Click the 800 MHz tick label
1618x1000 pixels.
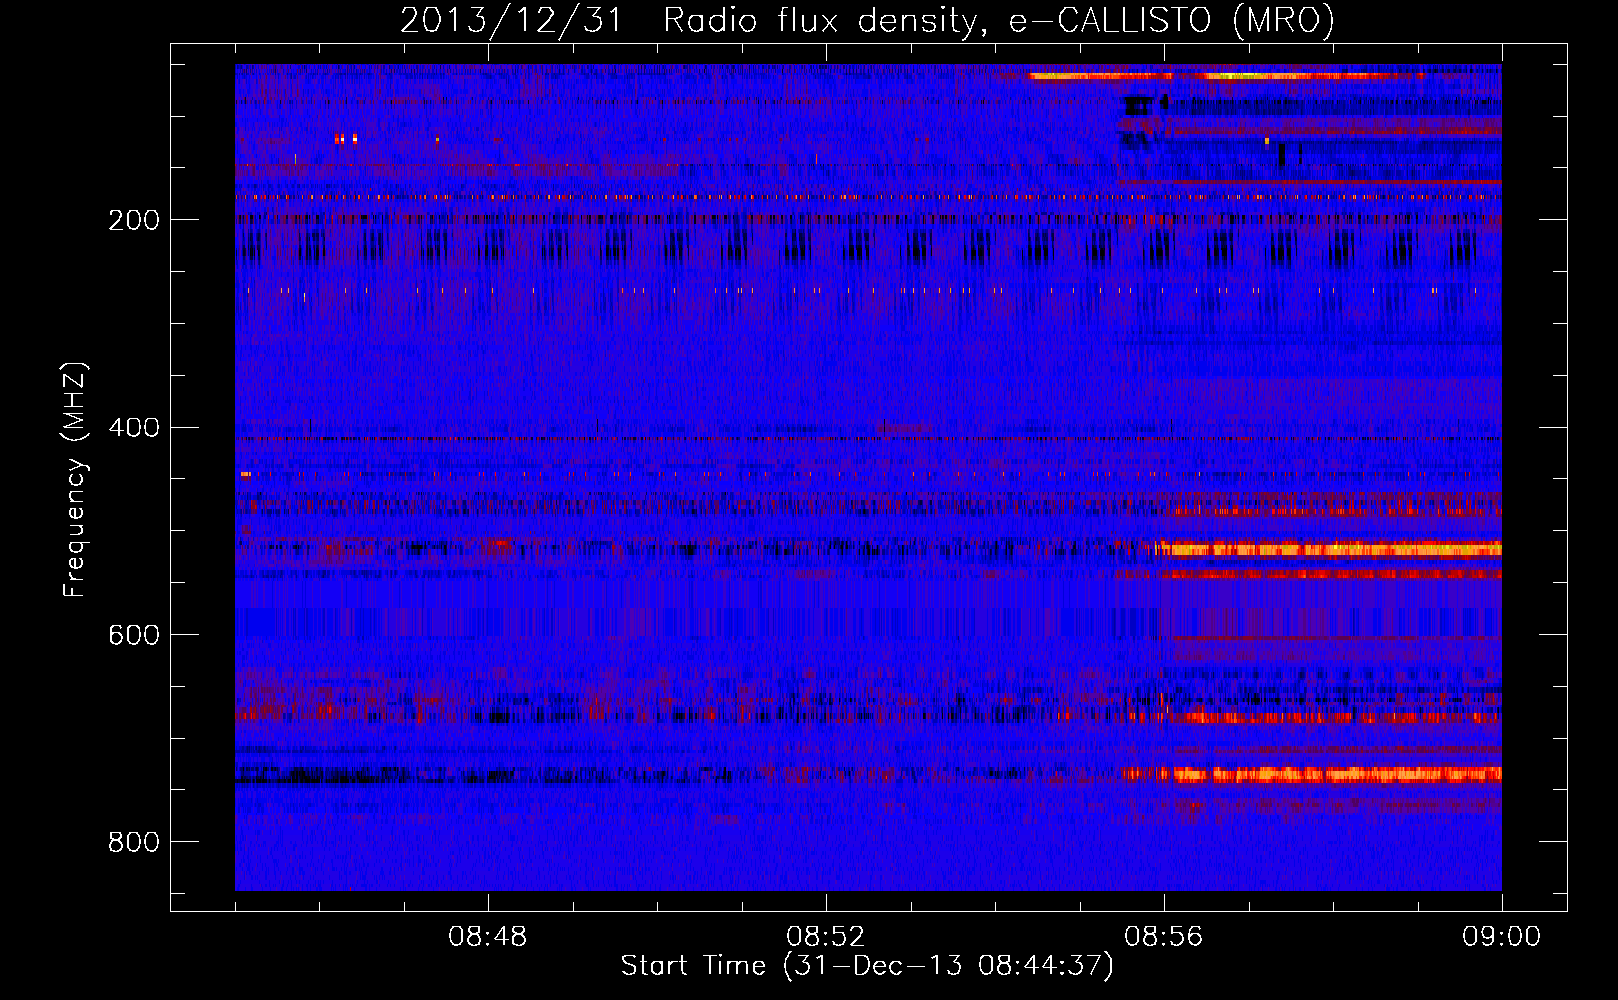[x=134, y=842]
